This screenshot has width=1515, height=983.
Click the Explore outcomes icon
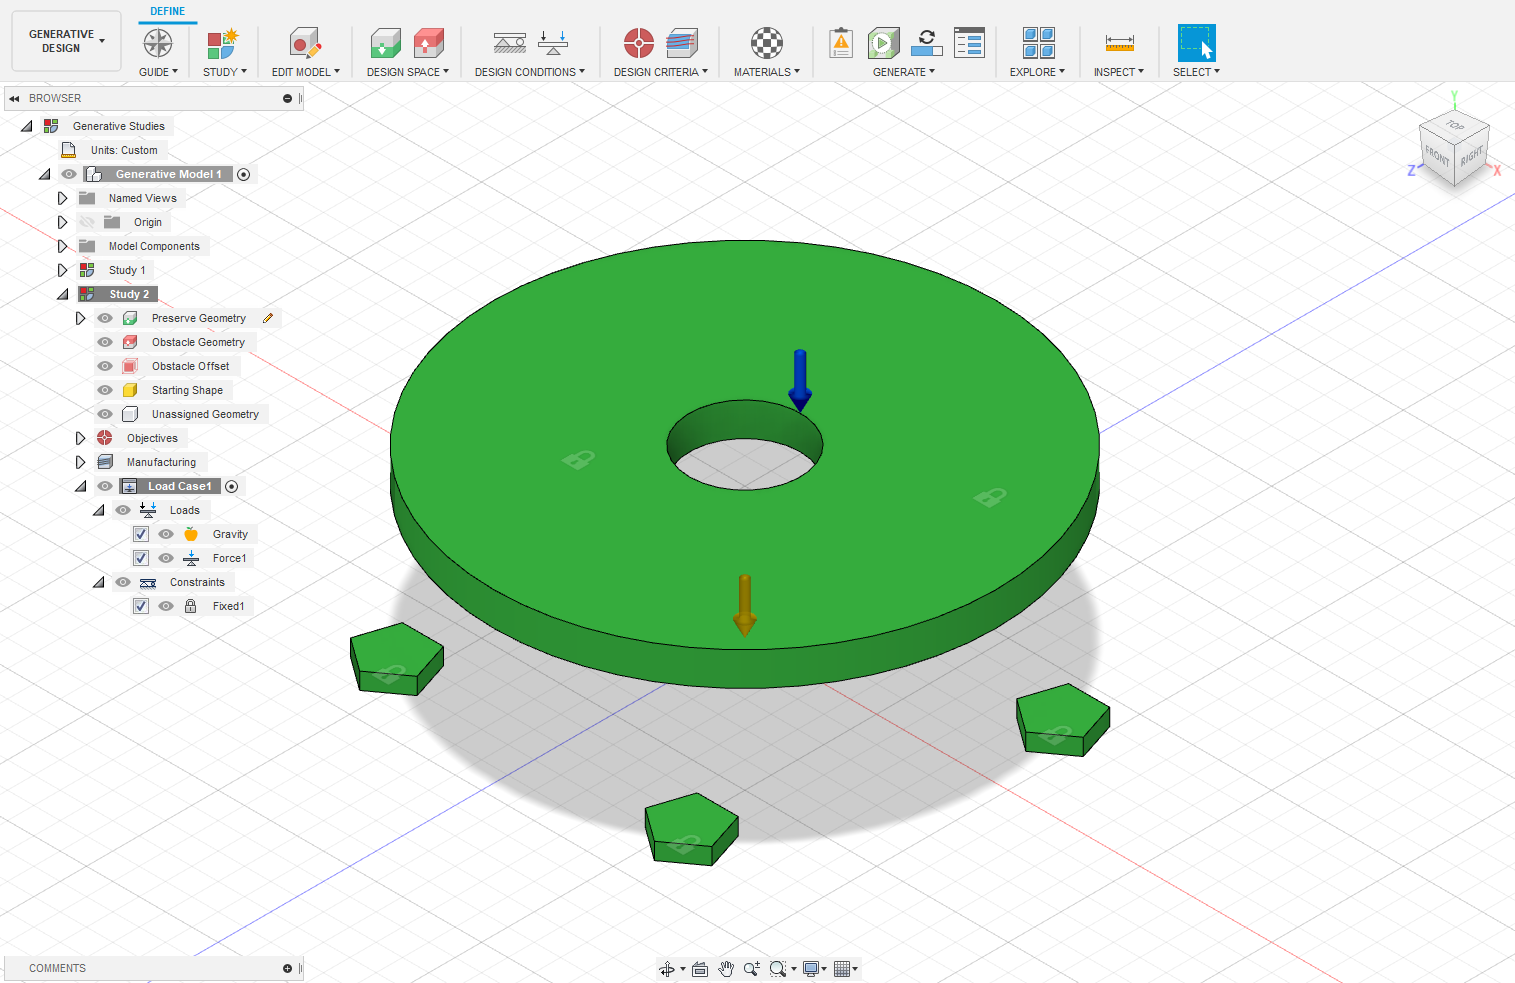point(1038,43)
